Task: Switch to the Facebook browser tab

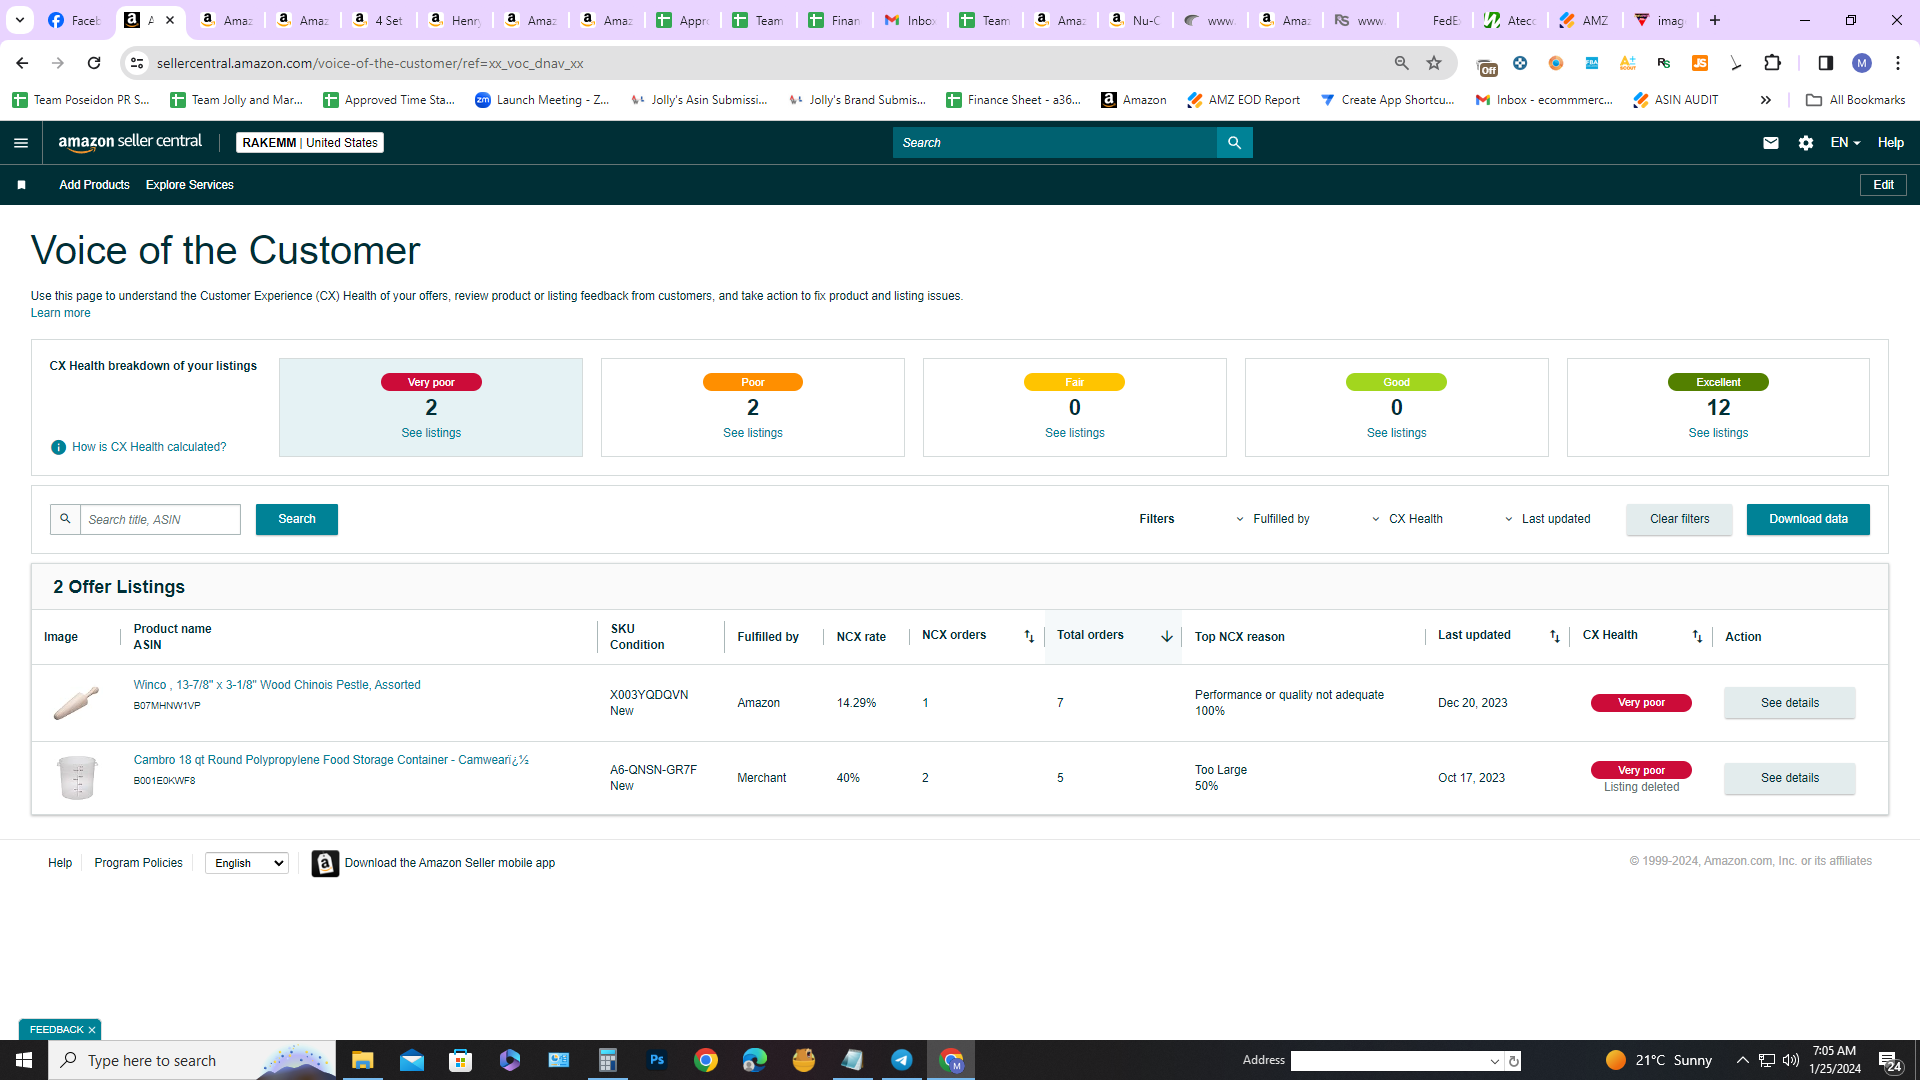Action: point(76,20)
